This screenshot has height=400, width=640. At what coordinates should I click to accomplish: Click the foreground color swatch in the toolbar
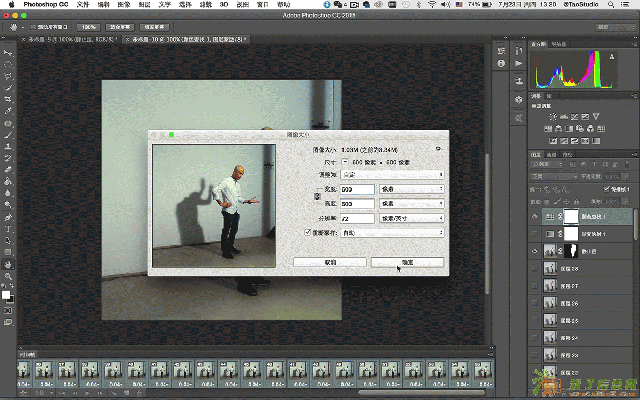[x=6, y=294]
